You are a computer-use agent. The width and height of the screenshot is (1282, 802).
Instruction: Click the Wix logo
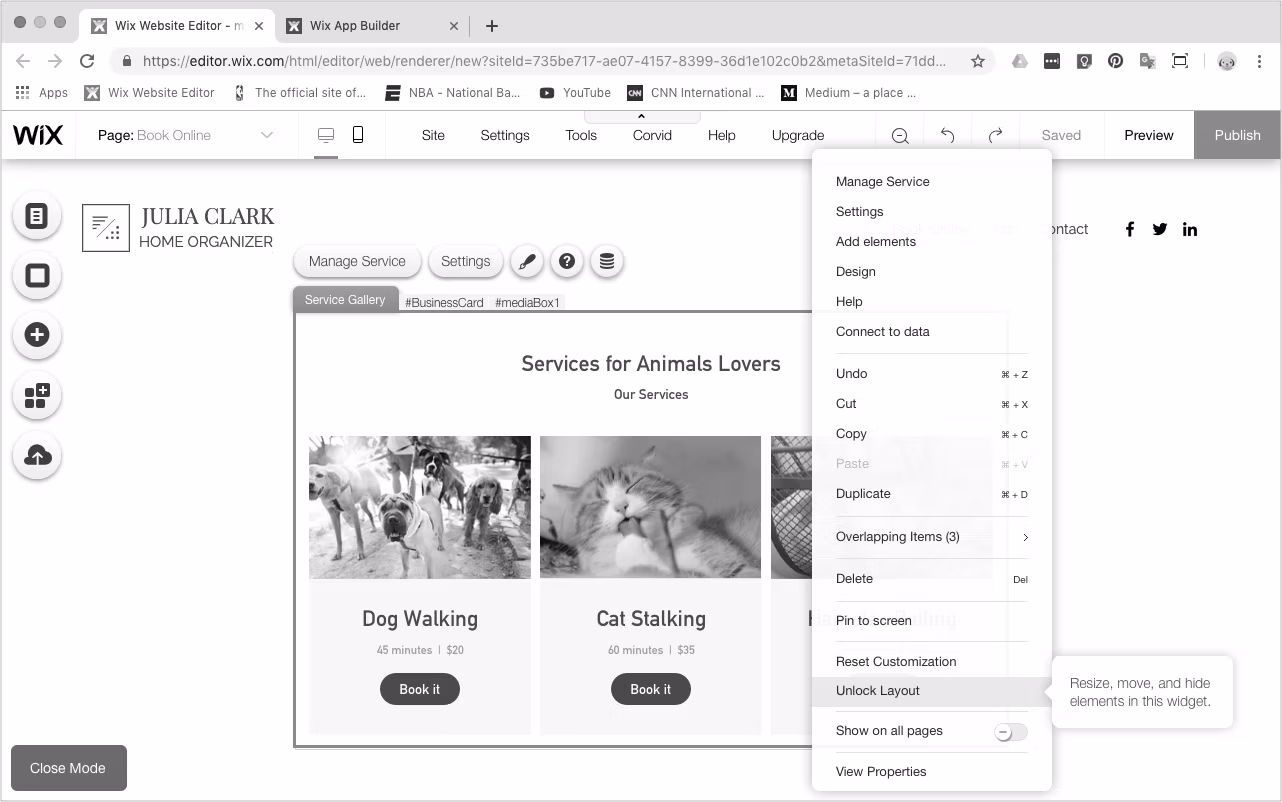38,135
